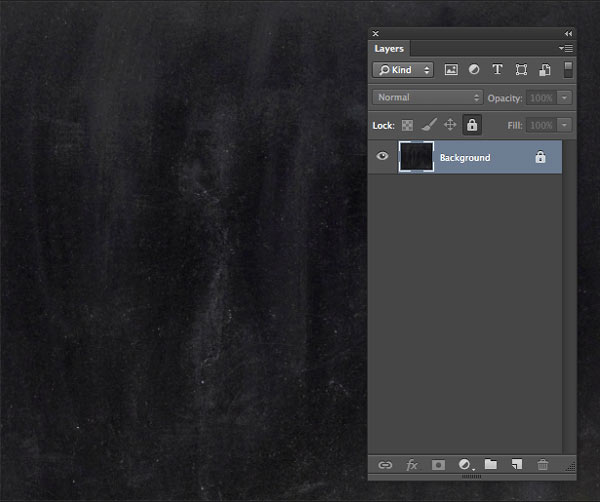Filter layers by type layers icon
This screenshot has width=600, height=502.
pyautogui.click(x=497, y=70)
